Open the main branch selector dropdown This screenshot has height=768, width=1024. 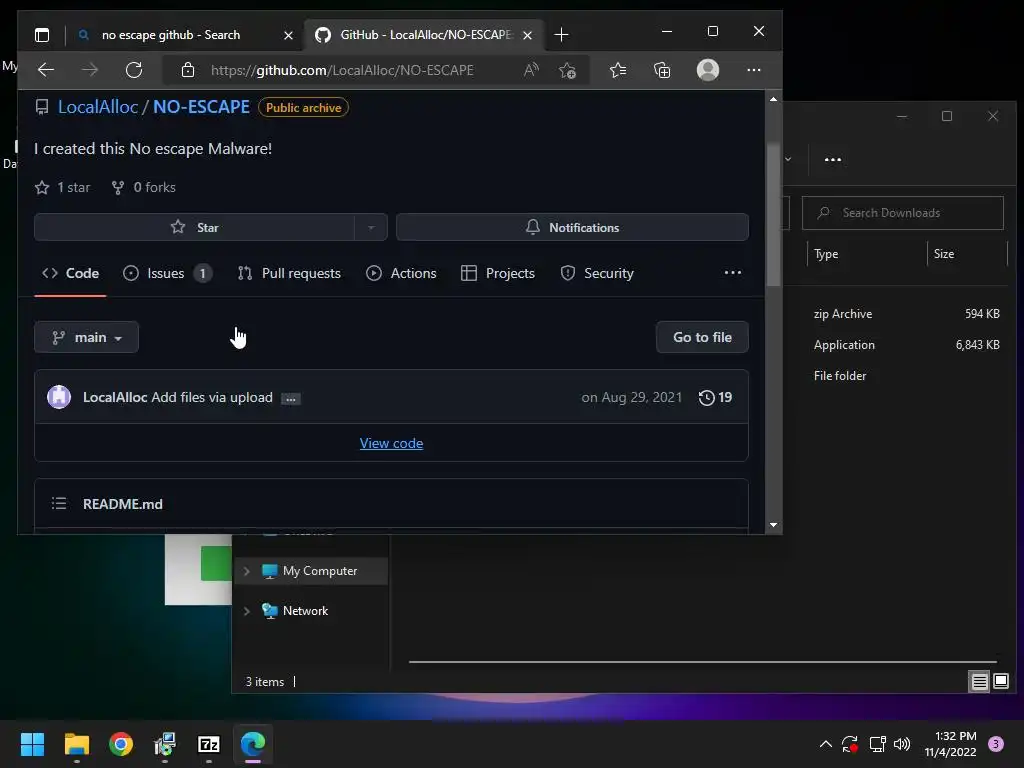coord(86,337)
